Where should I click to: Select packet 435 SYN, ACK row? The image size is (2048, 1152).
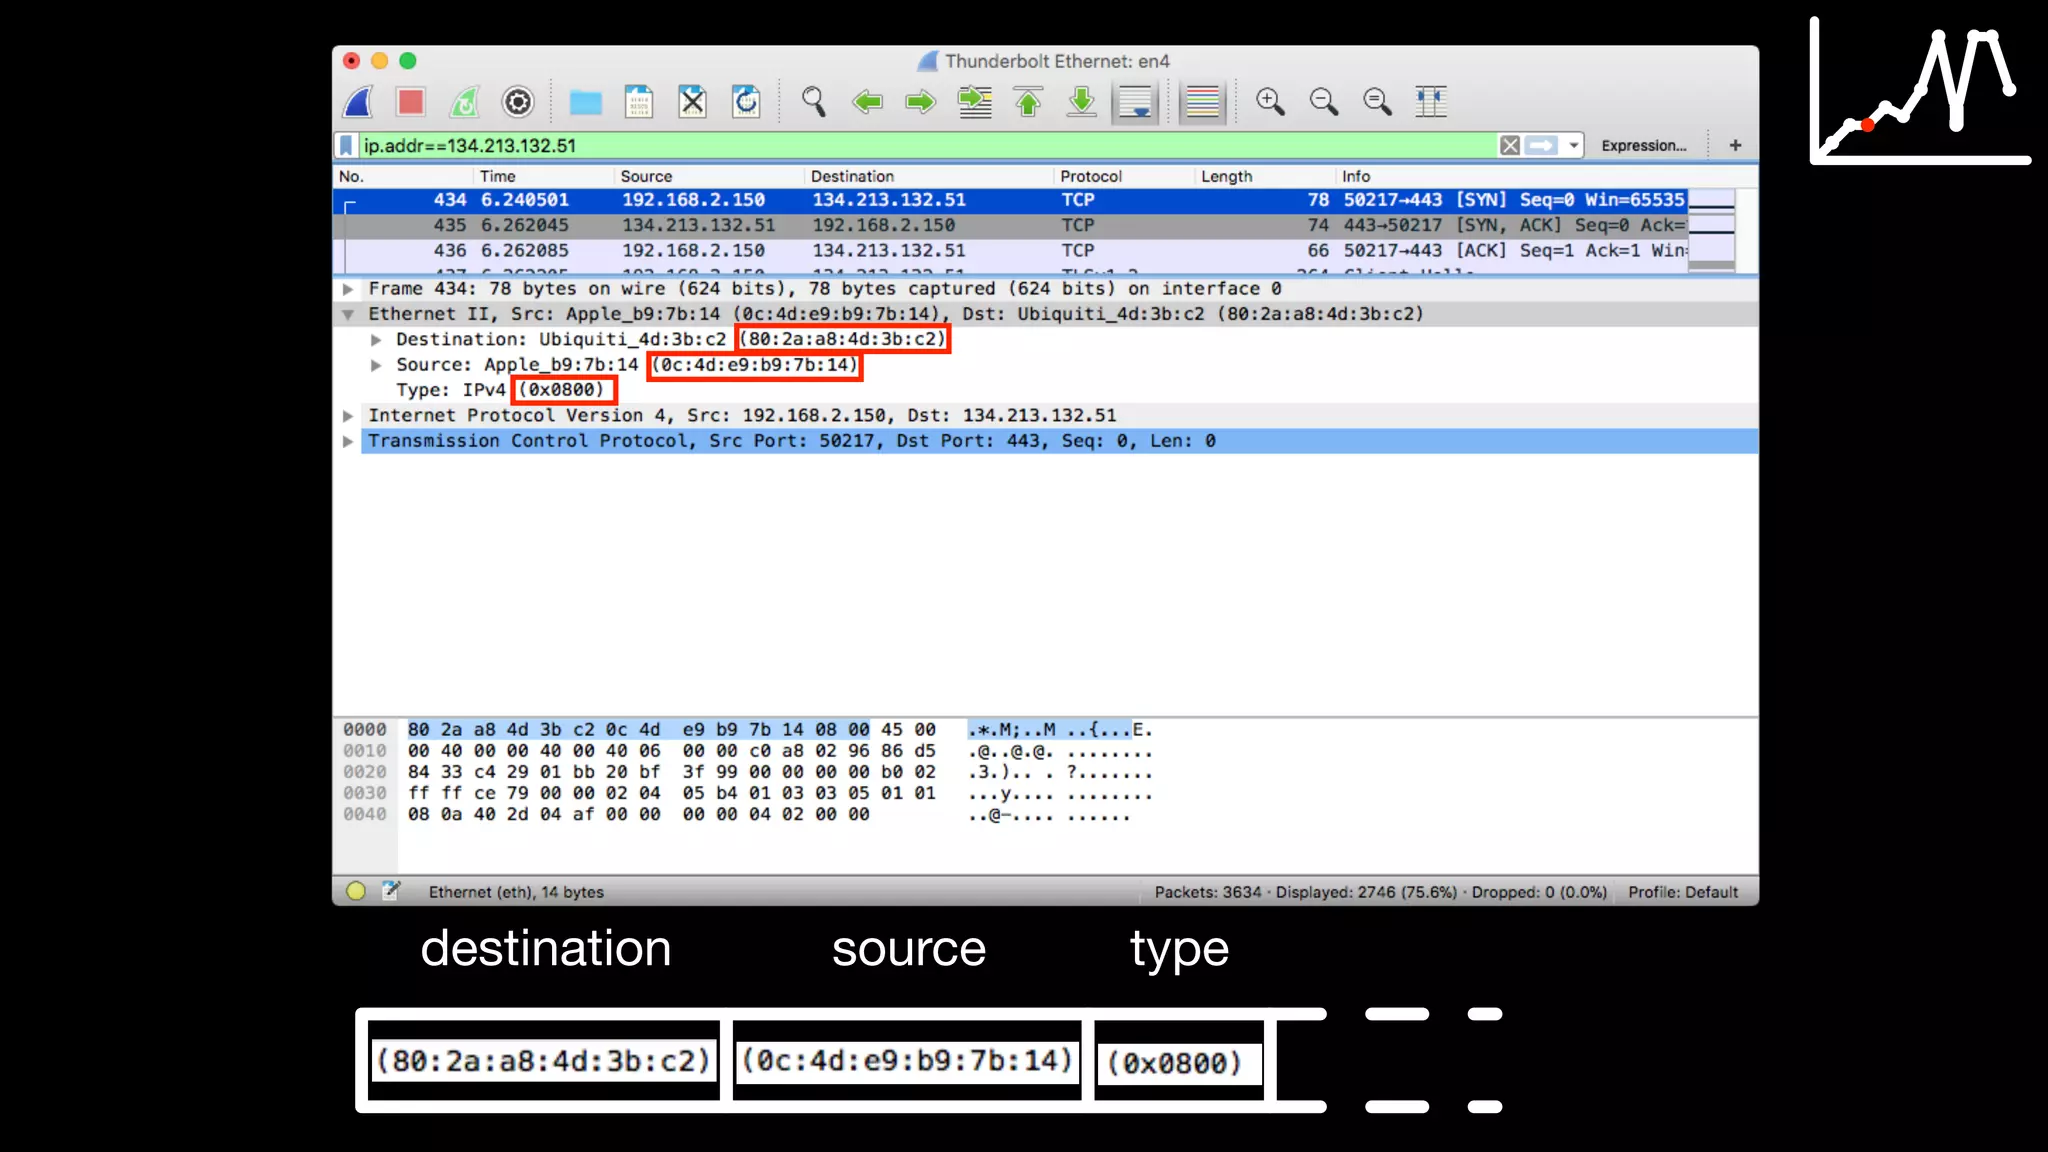click(x=1010, y=225)
